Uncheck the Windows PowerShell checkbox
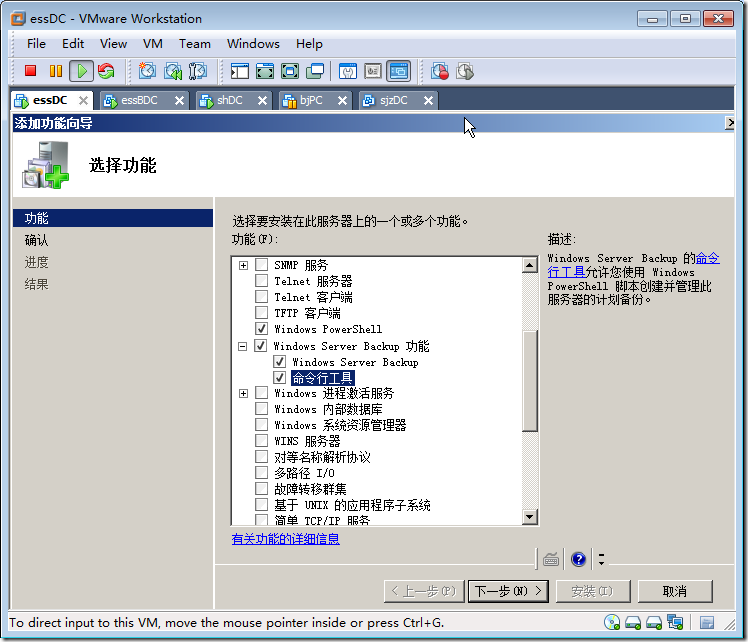 261,329
